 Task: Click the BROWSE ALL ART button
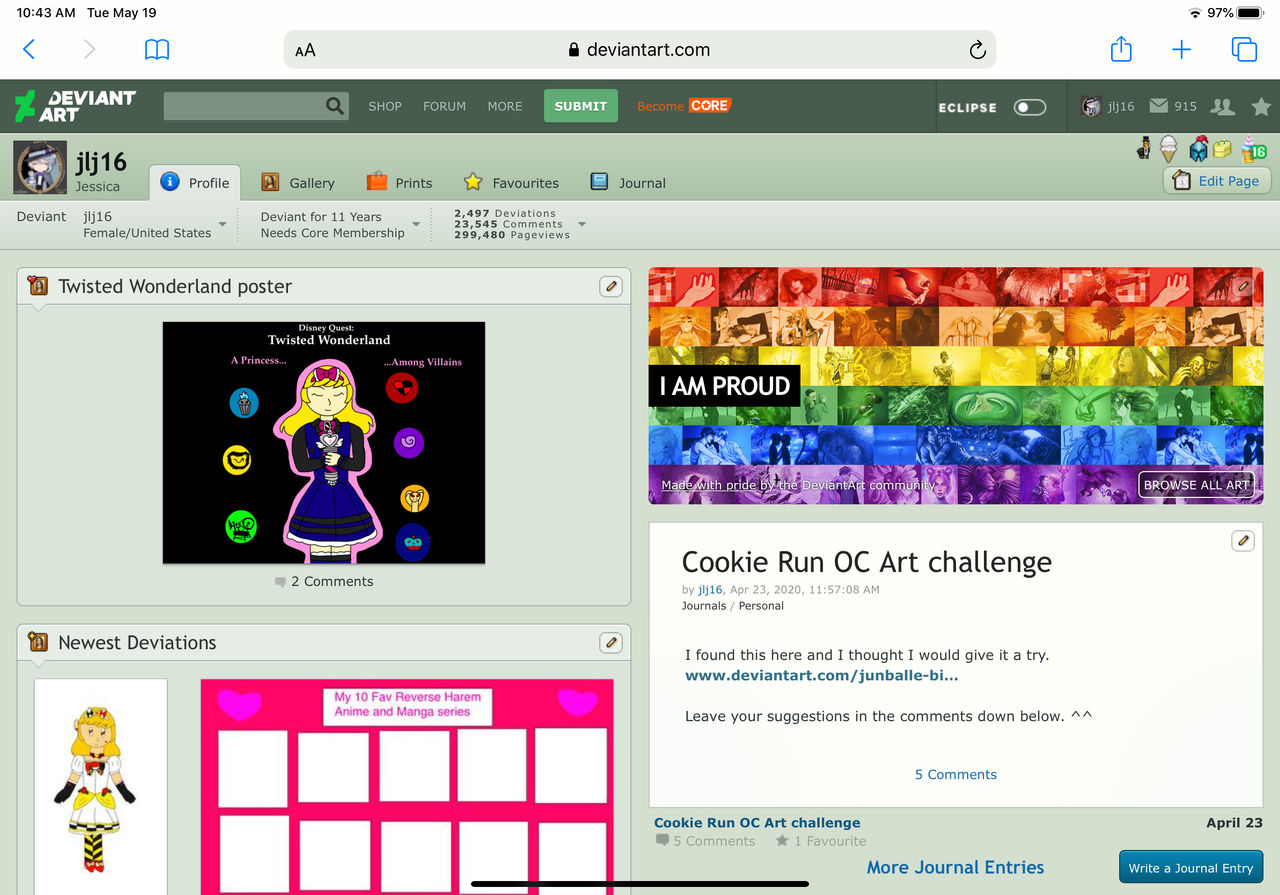coord(1197,485)
